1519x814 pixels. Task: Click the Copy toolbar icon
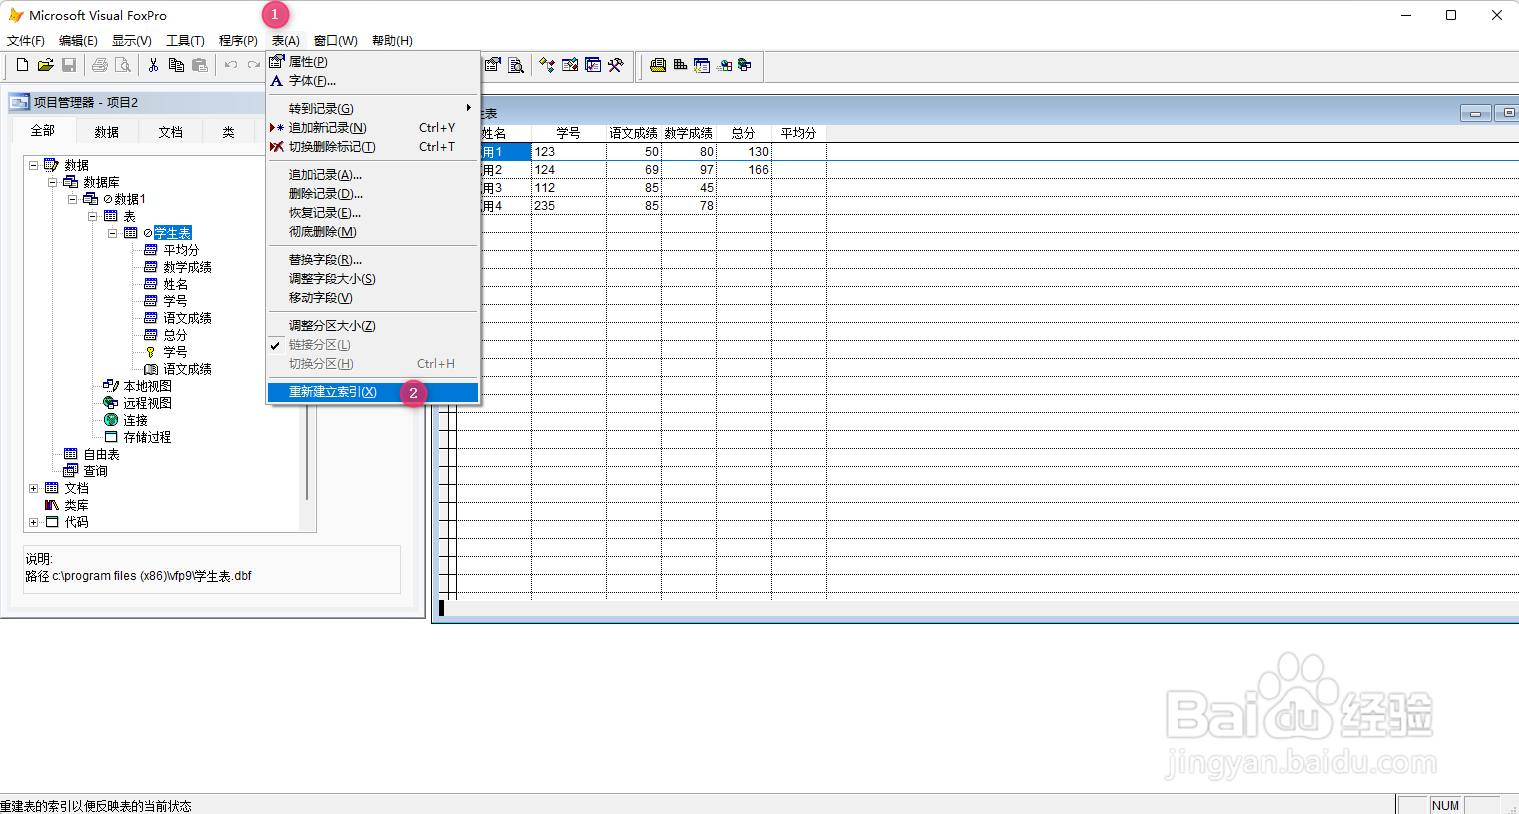coord(176,65)
